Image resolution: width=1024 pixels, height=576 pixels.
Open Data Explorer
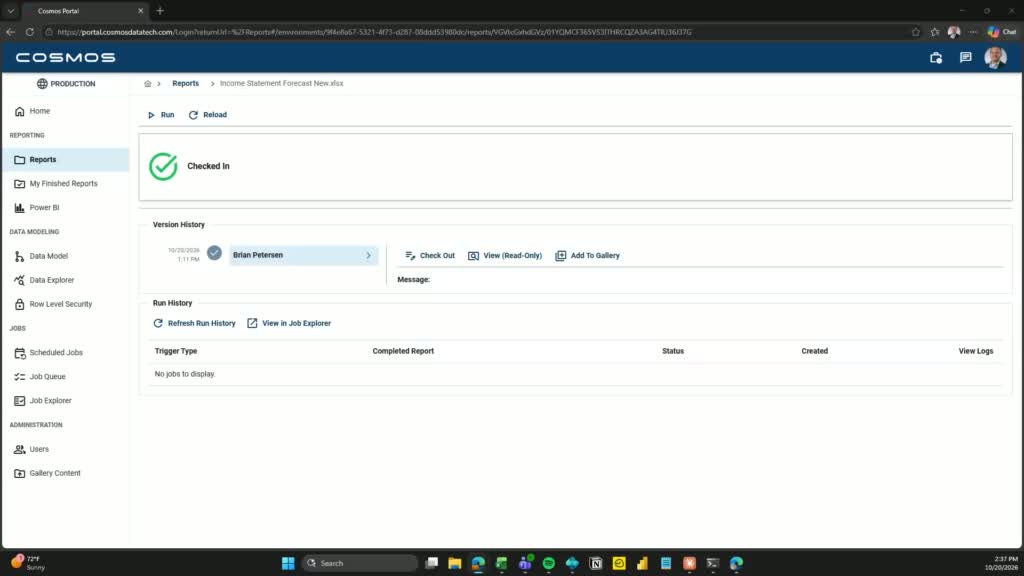[44, 280]
